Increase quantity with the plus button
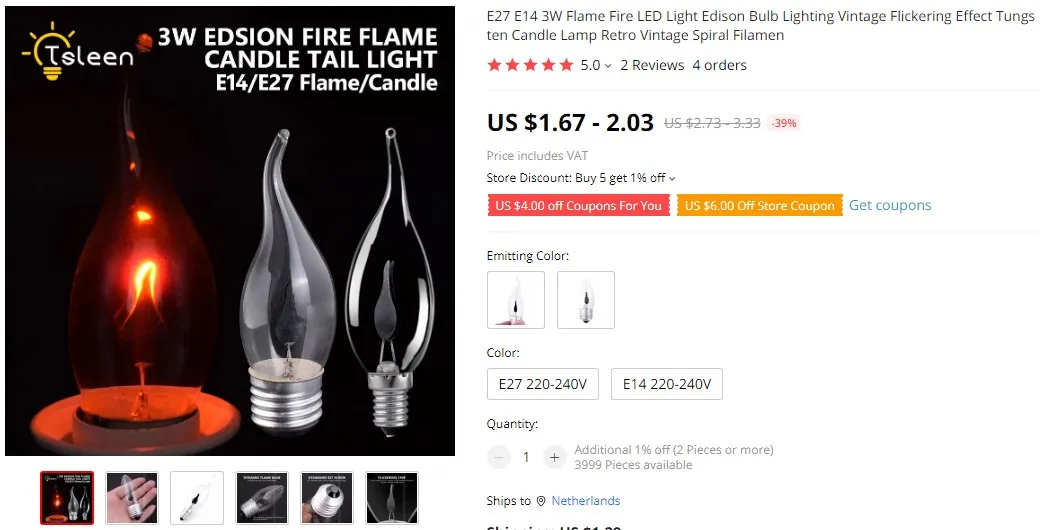This screenshot has height=530, width=1045. pyautogui.click(x=554, y=457)
